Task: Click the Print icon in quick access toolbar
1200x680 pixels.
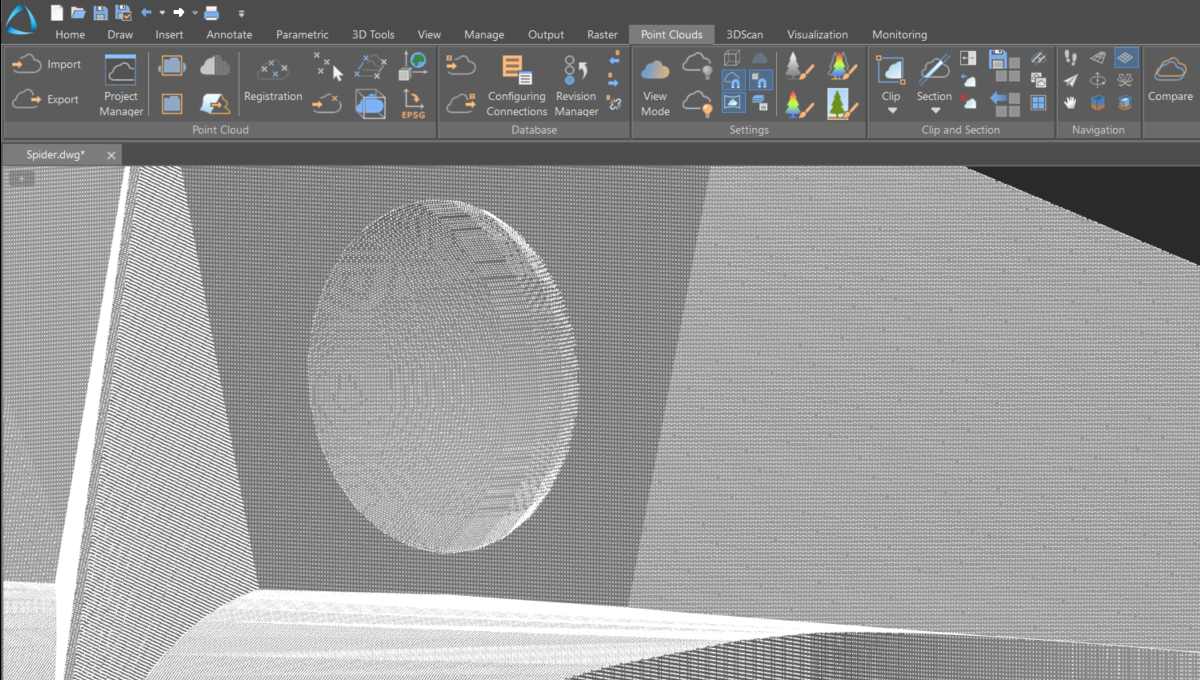Action: pyautogui.click(x=211, y=13)
